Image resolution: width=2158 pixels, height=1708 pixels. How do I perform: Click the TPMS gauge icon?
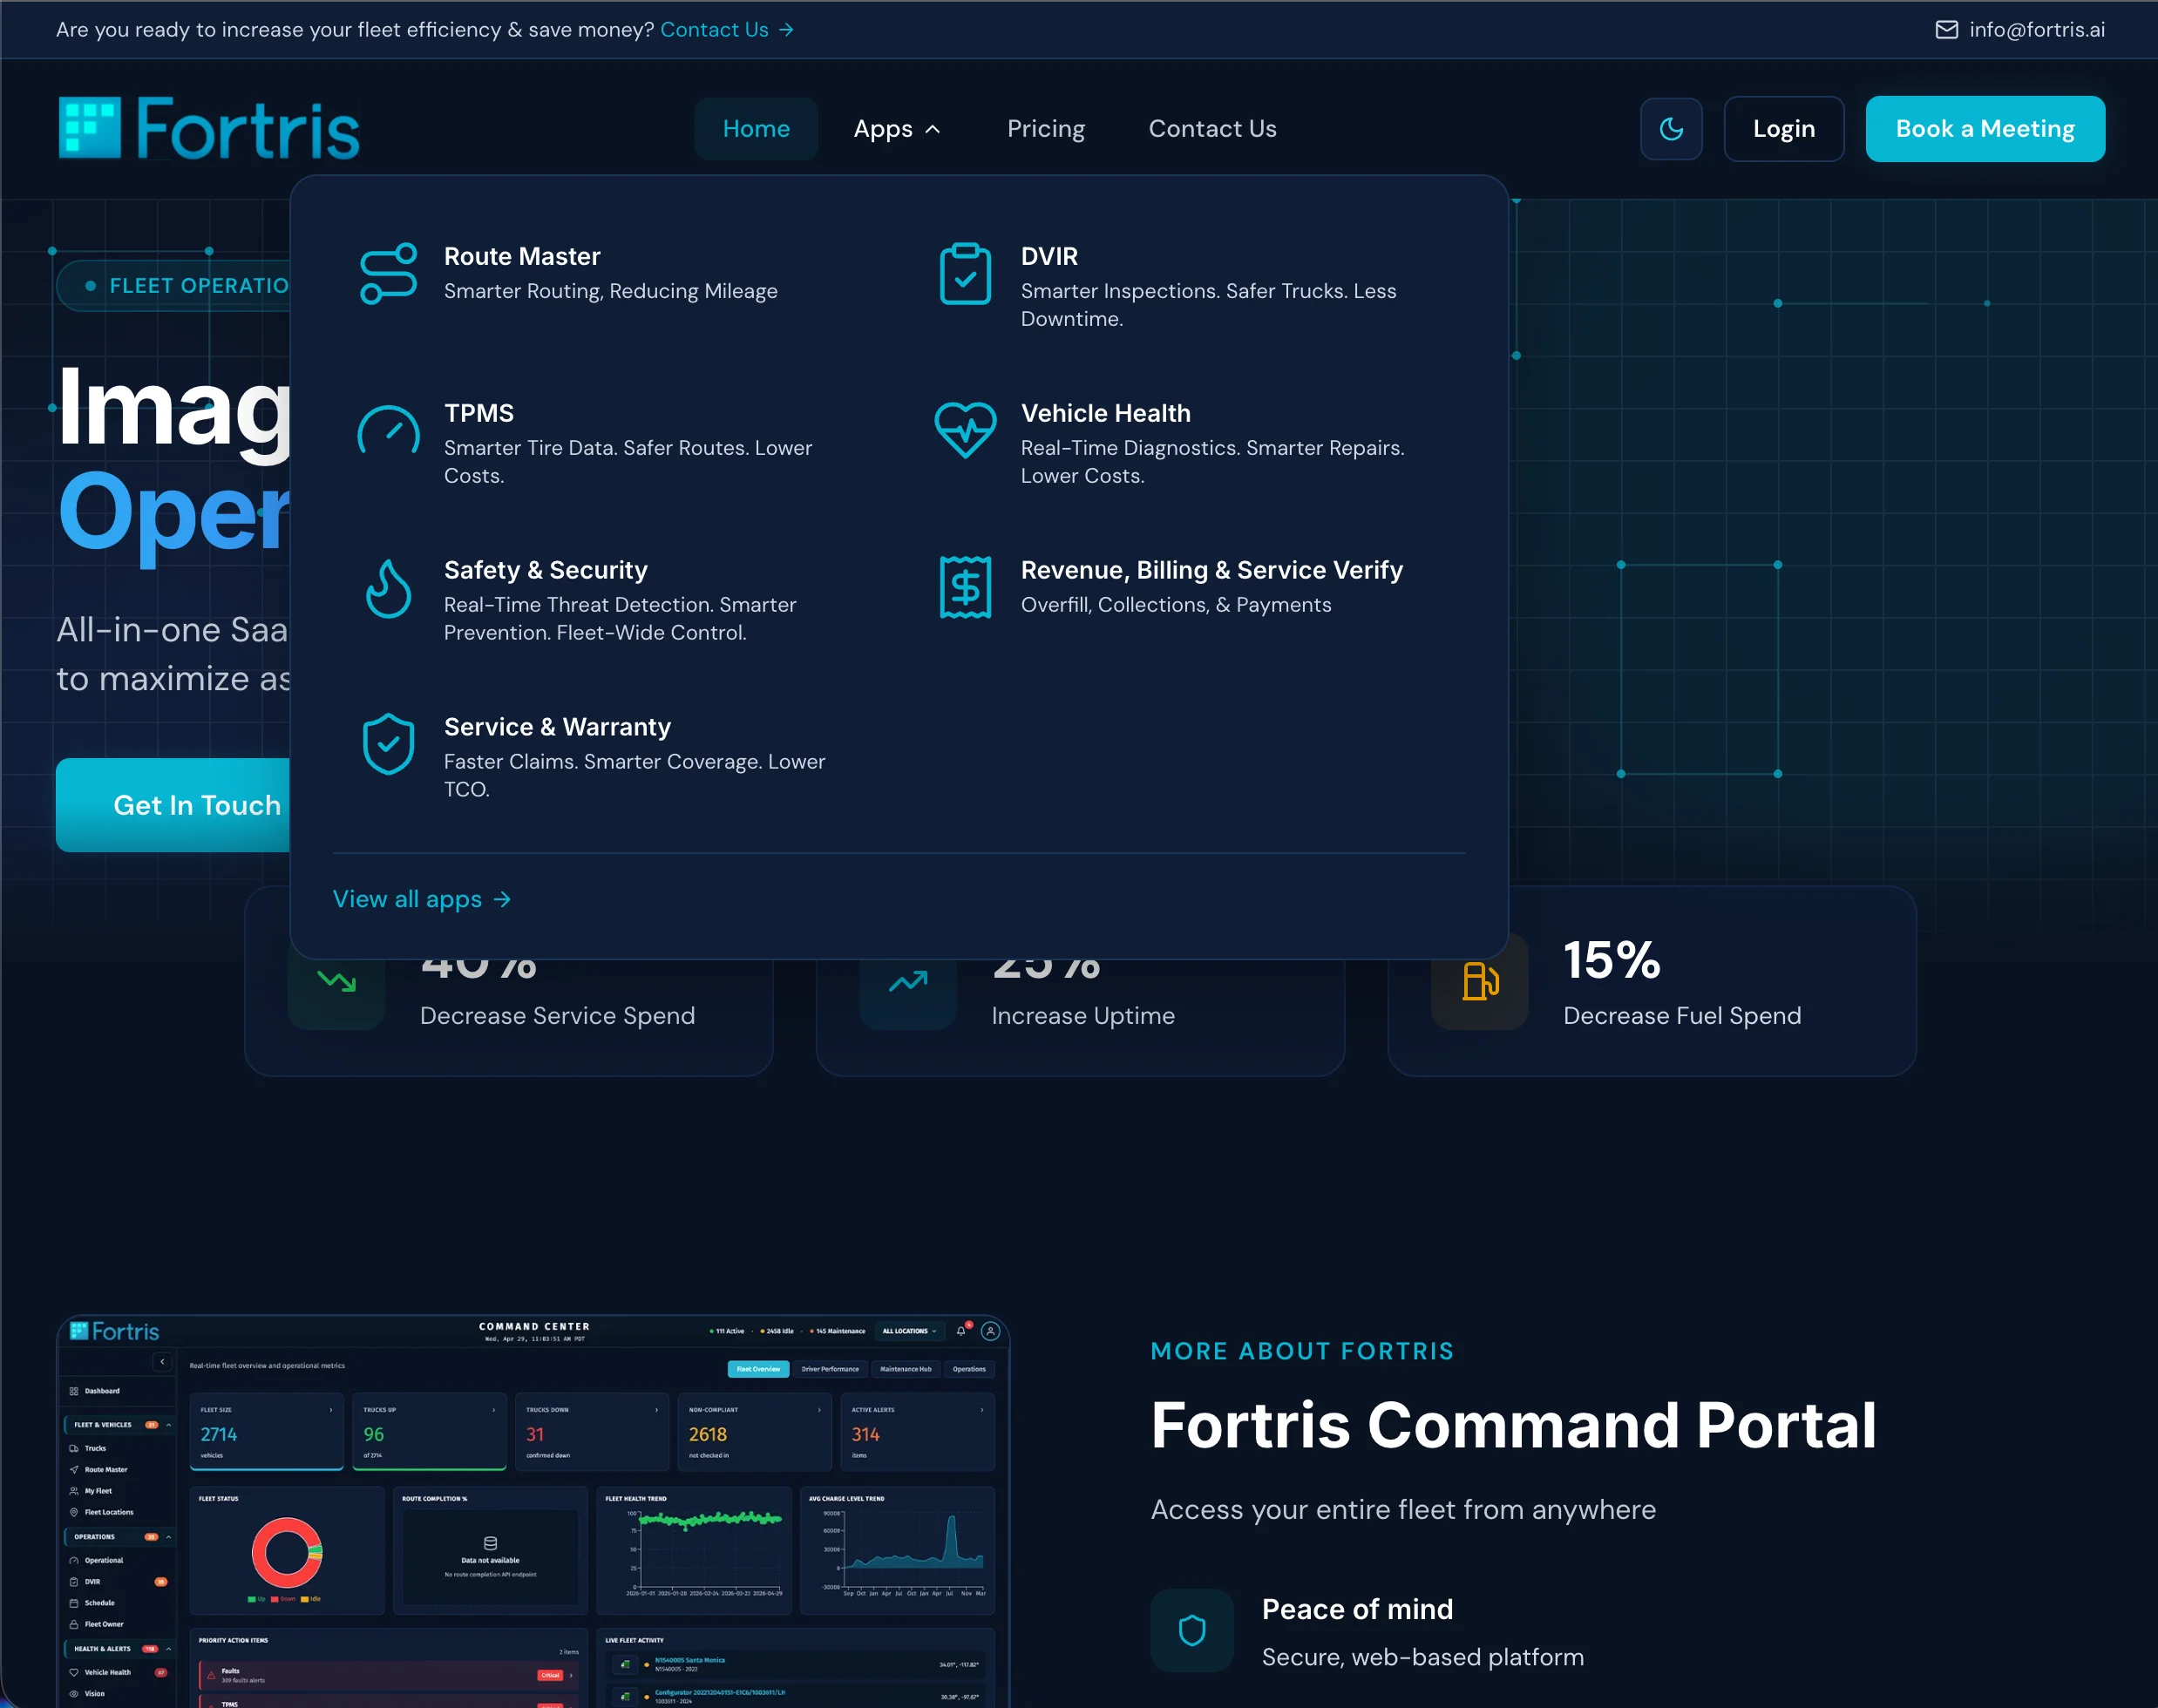pos(388,431)
